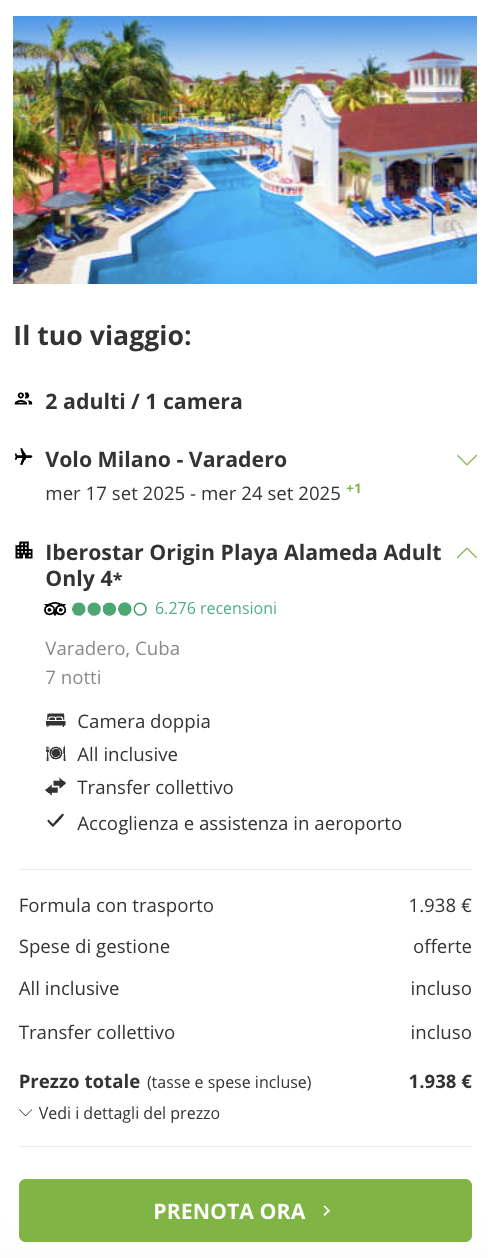Viewport: 488px width, 1258px height.
Task: Expand Vedi i dettagli del prezzo
Action: coord(120,1113)
